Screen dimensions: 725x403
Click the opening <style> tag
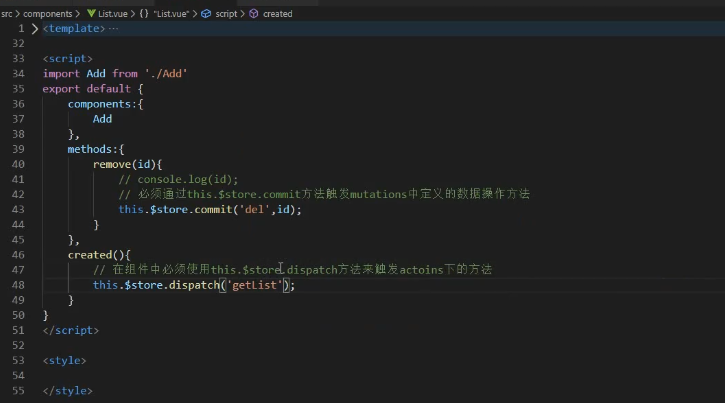click(x=64, y=360)
